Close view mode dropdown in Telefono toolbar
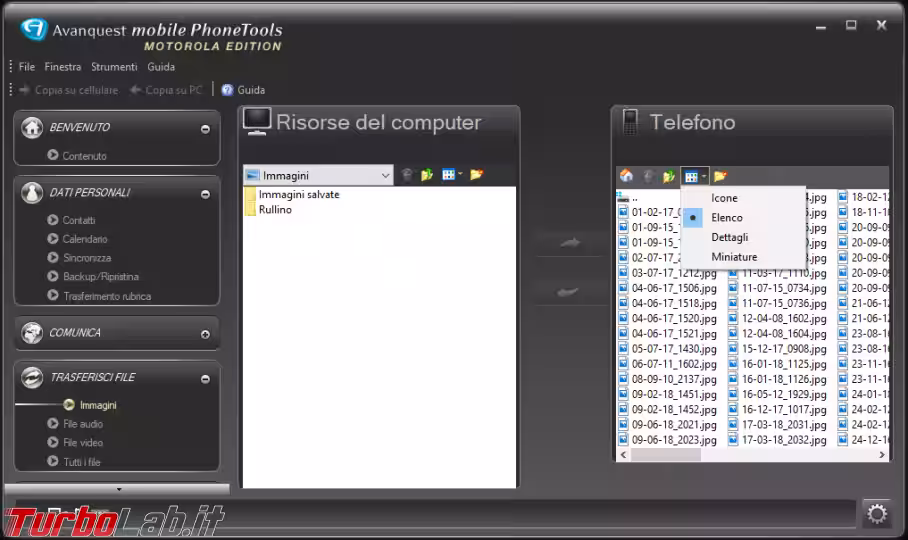Screen dimensions: 908x540 pyautogui.click(x=695, y=177)
